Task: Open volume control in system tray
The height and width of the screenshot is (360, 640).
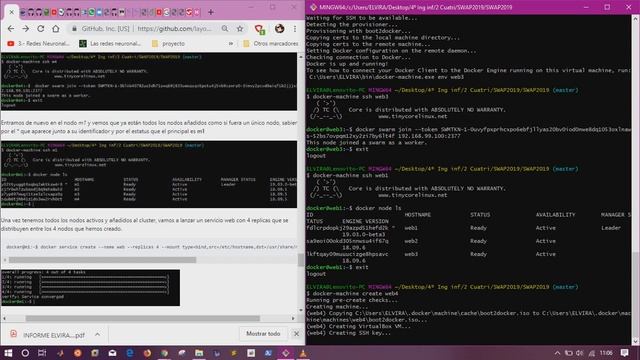Action: point(579,353)
